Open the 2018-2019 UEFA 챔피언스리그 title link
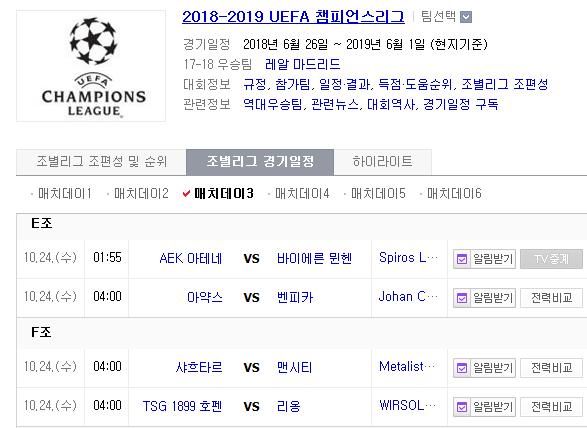This screenshot has height=428, width=587. pos(293,17)
